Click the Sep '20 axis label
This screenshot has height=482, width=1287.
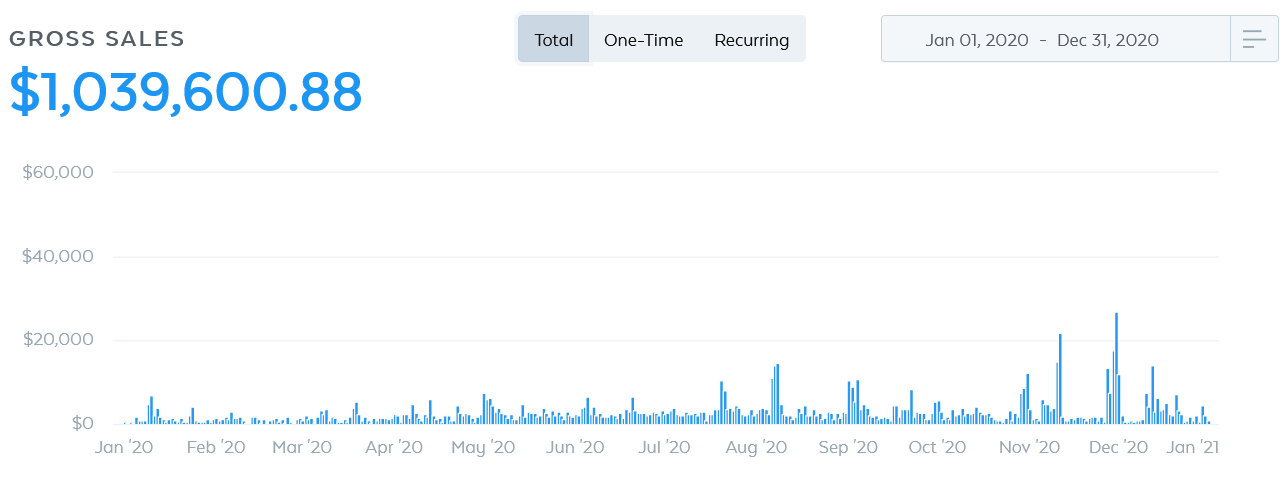coord(848,447)
